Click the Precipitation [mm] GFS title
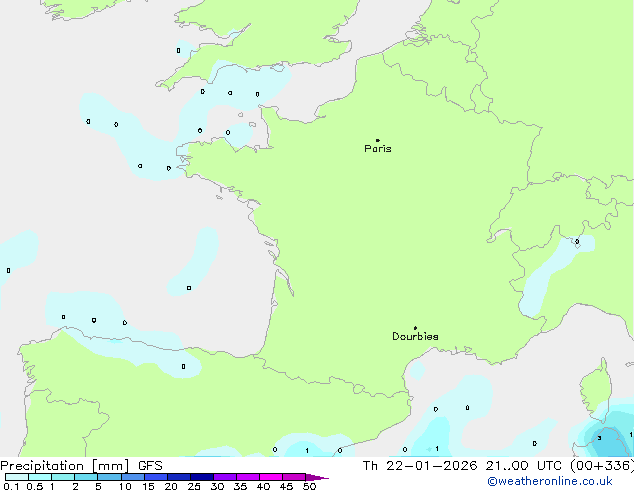This screenshot has width=634, height=490. (81, 466)
